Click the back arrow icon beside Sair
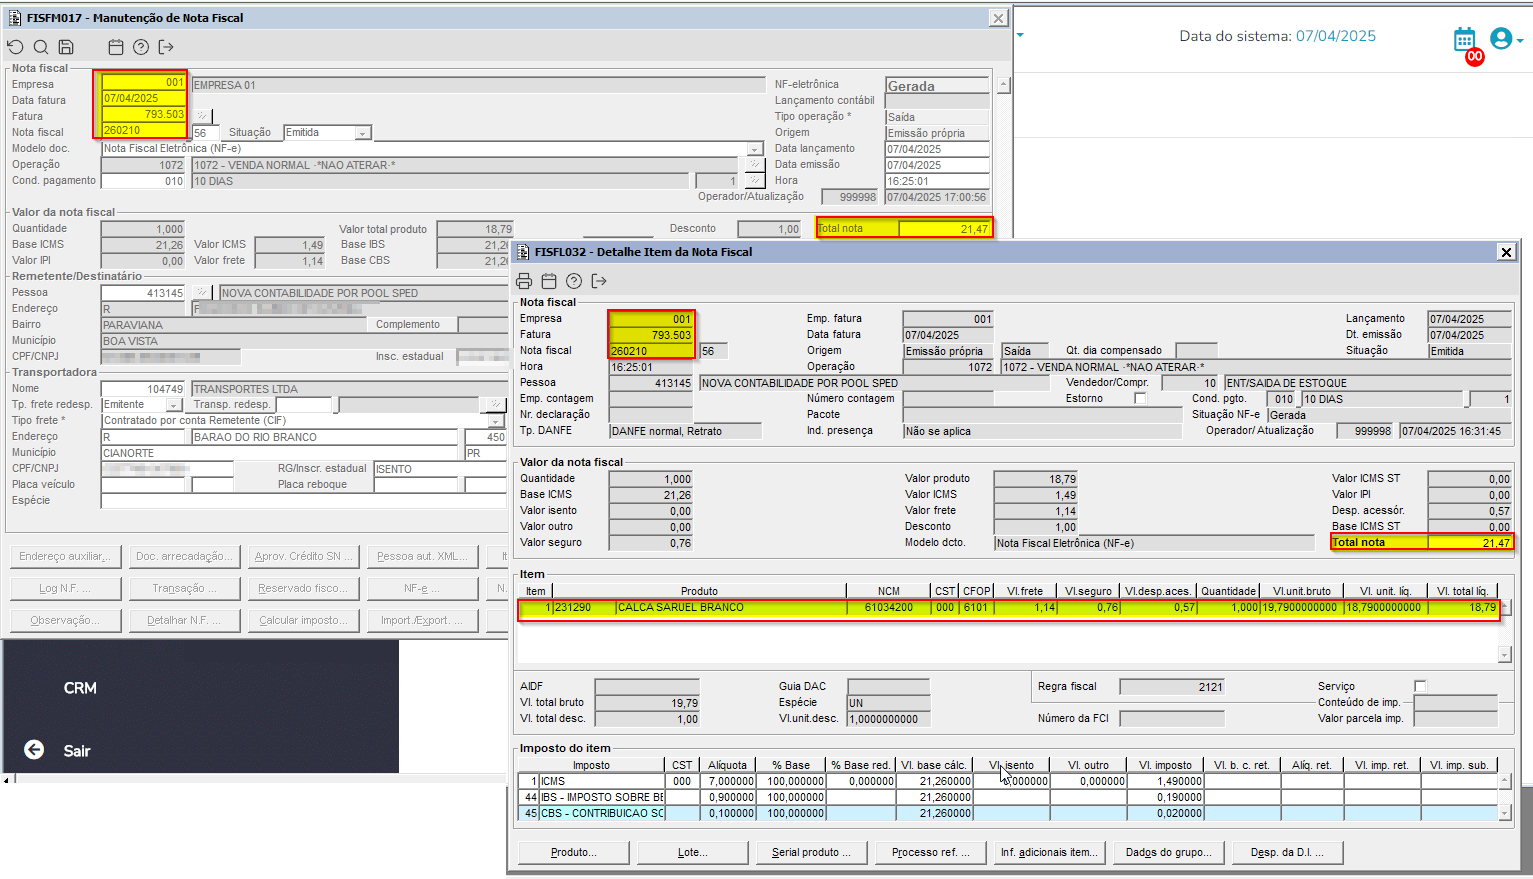 34,750
